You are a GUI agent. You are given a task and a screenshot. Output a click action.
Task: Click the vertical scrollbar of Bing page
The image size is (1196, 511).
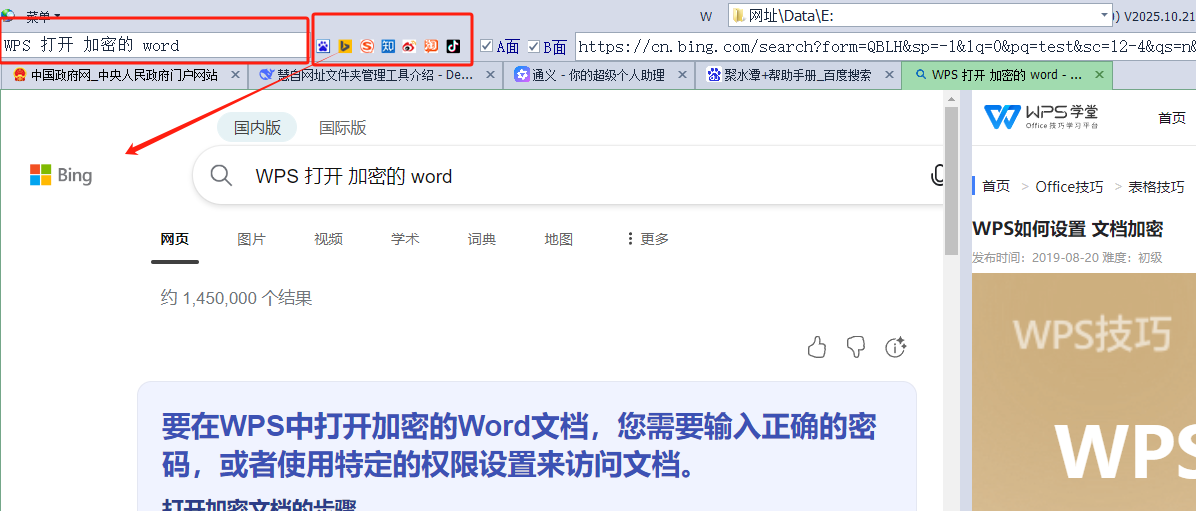(951, 180)
